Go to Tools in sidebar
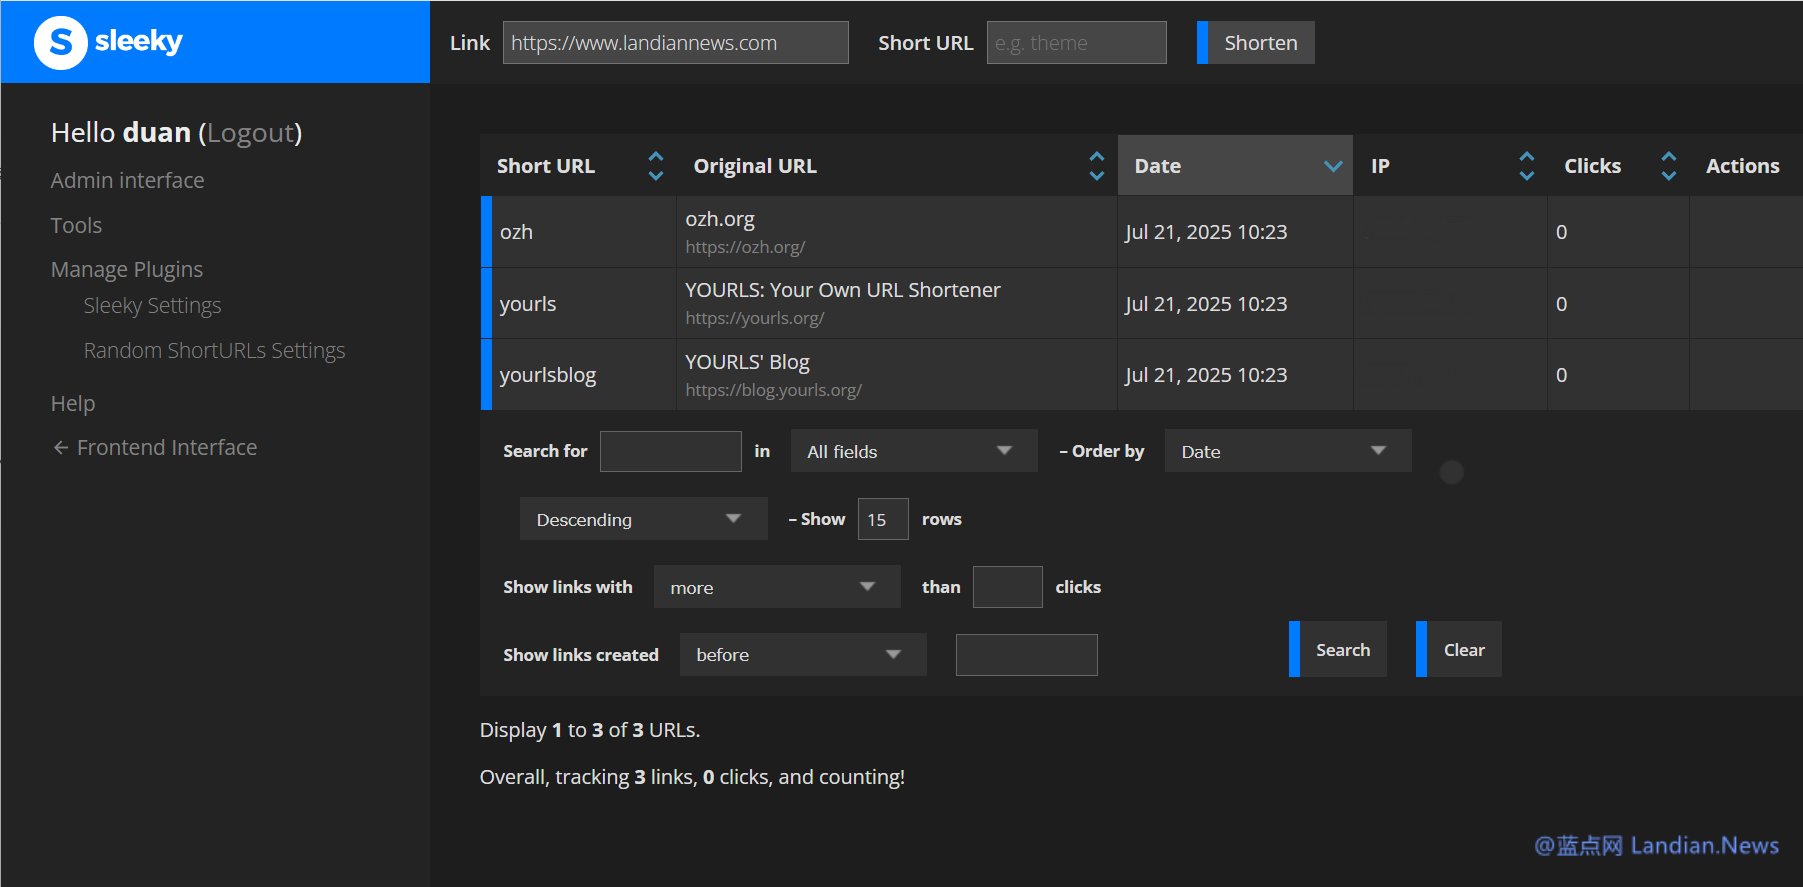 pos(76,225)
